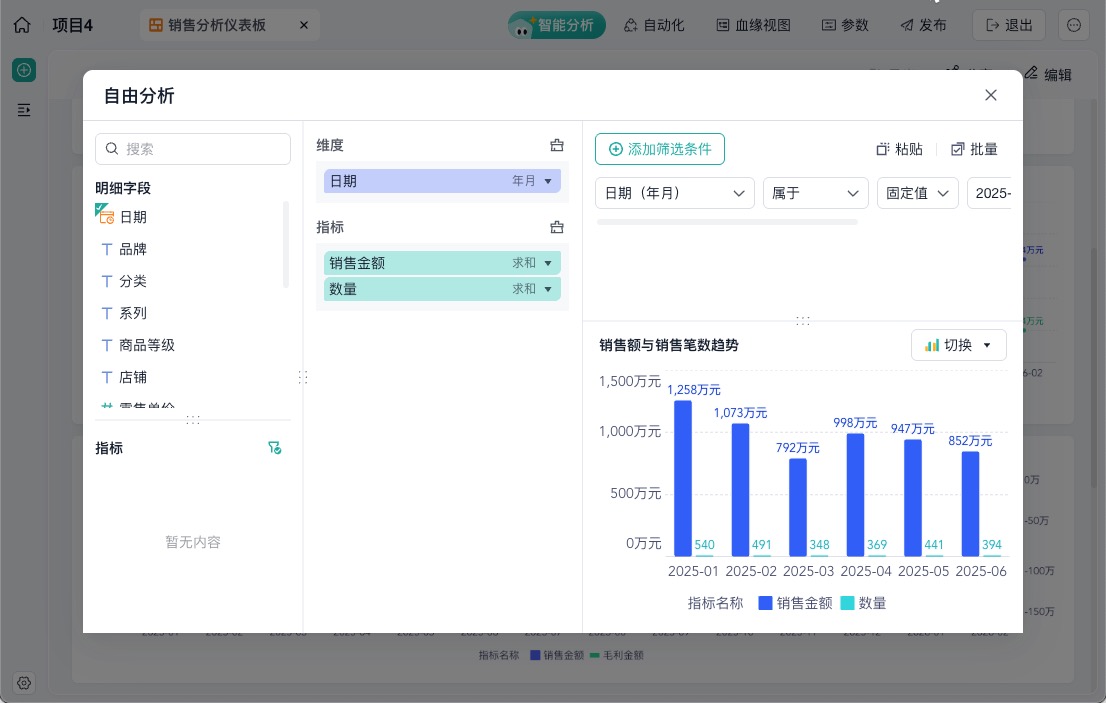Click the text-type icon next to 系列
The image size is (1106, 703).
[x=107, y=313]
